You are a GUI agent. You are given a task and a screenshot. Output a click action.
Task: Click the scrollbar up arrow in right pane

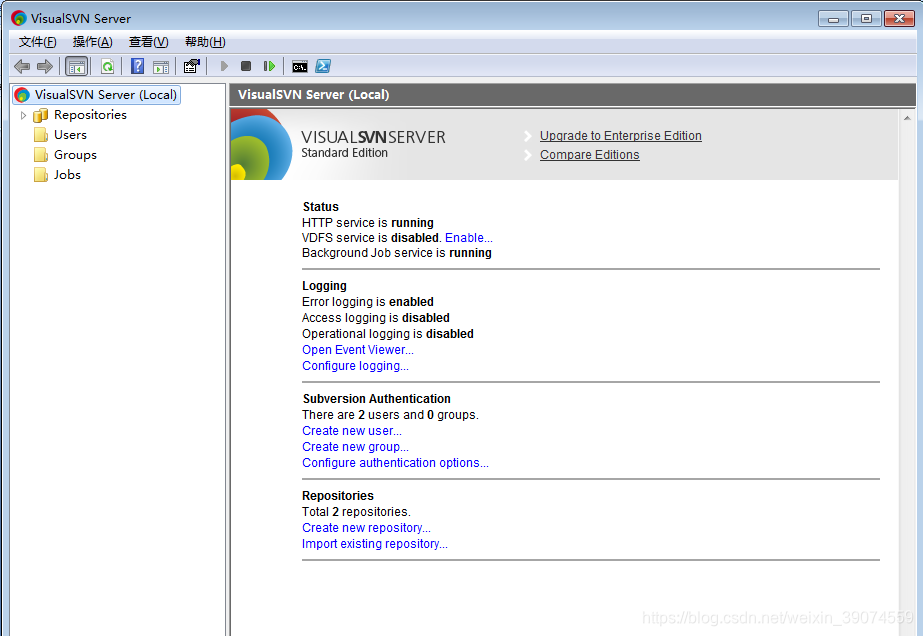coord(907,118)
